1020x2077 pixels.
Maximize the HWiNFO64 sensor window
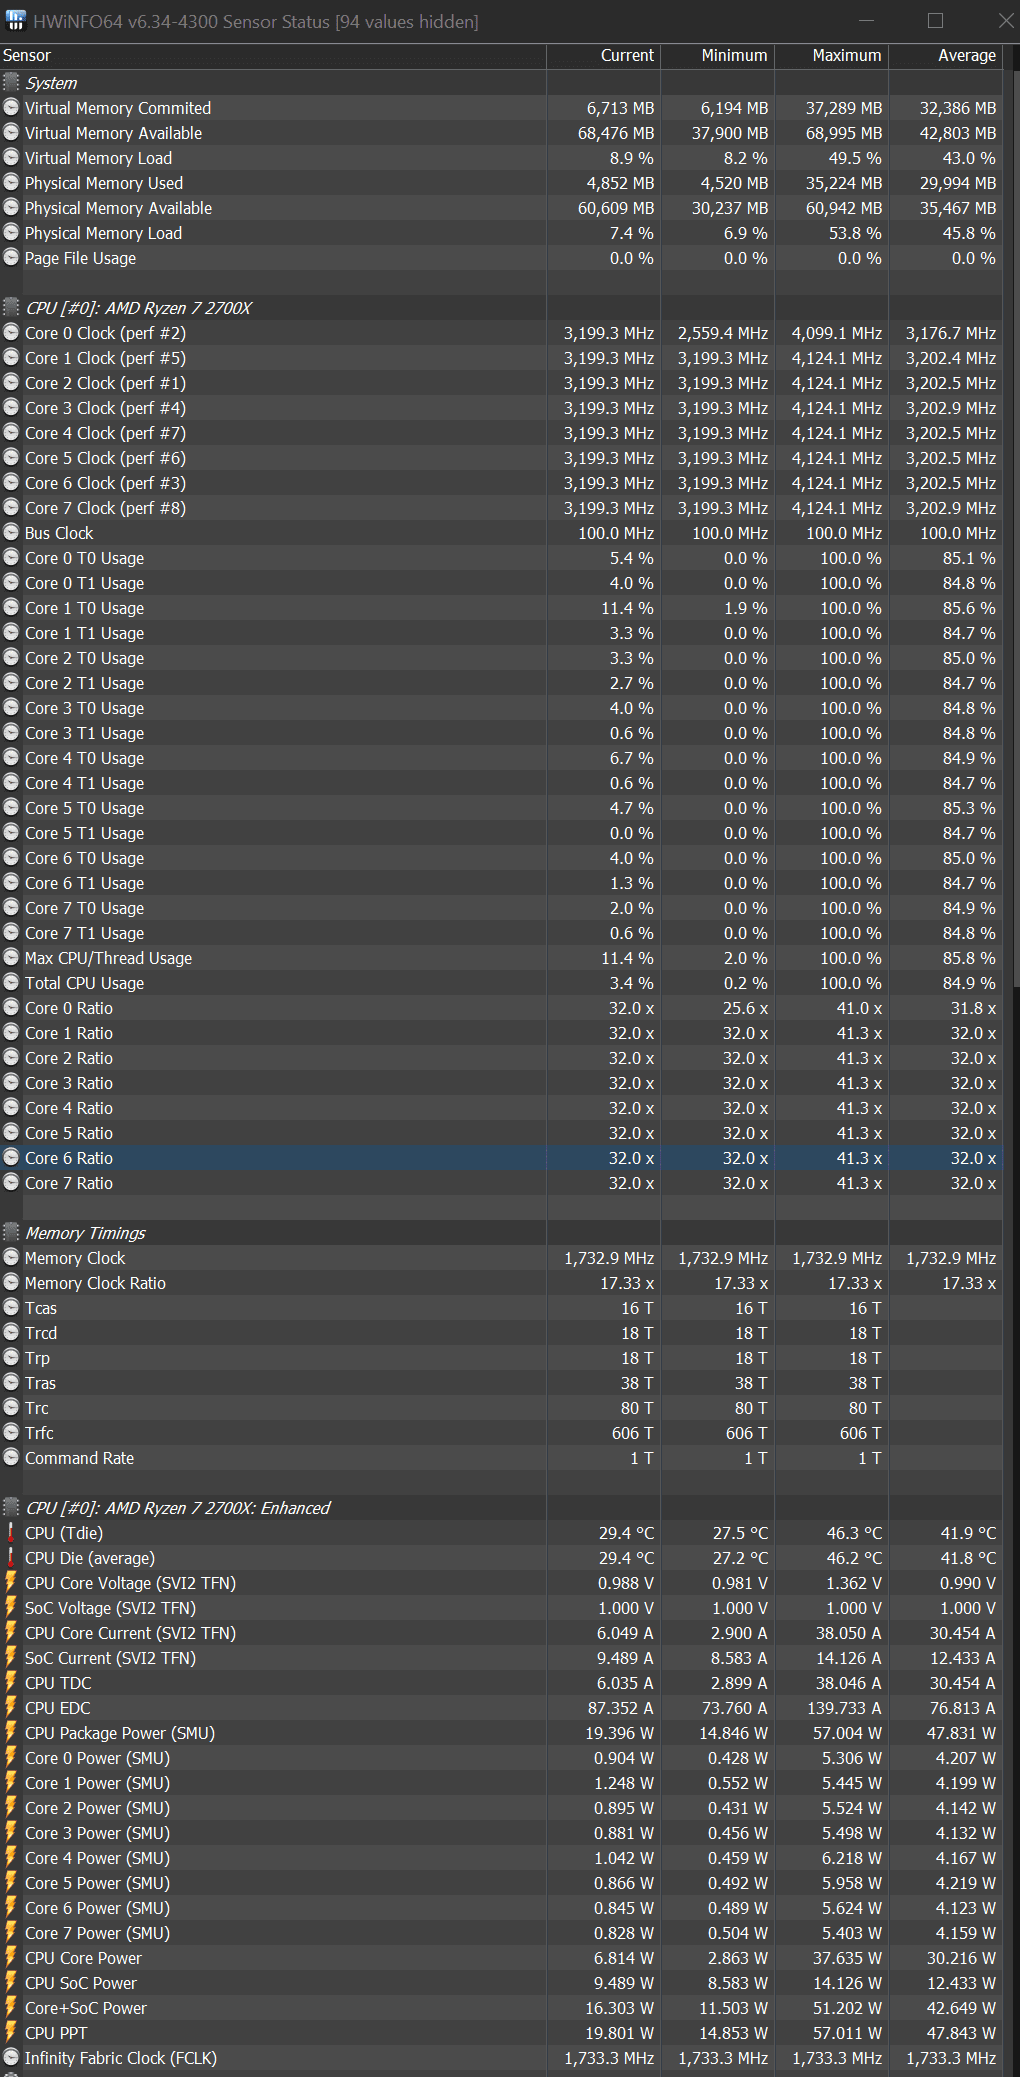click(935, 21)
